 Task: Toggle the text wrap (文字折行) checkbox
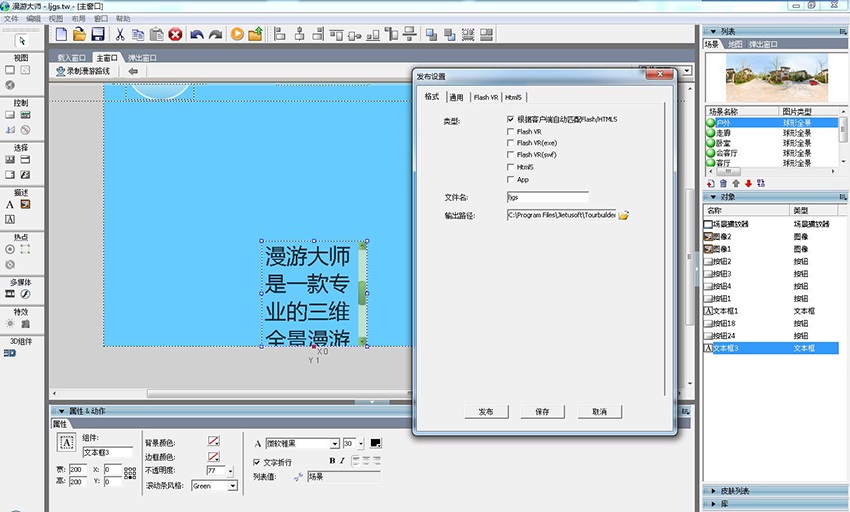(256, 462)
